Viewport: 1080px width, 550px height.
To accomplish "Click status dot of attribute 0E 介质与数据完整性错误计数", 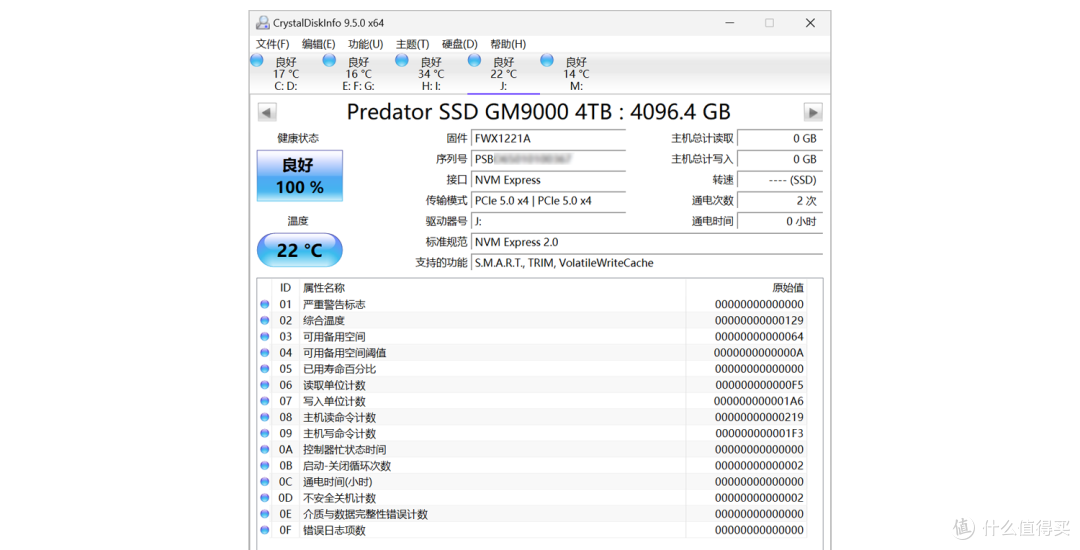I will [264, 514].
